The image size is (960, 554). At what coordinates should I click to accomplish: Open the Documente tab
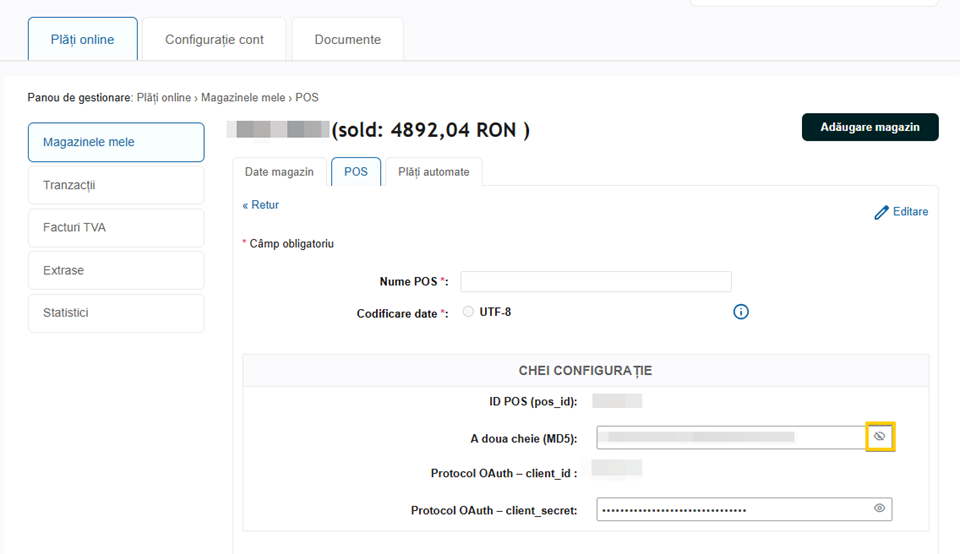tap(347, 40)
